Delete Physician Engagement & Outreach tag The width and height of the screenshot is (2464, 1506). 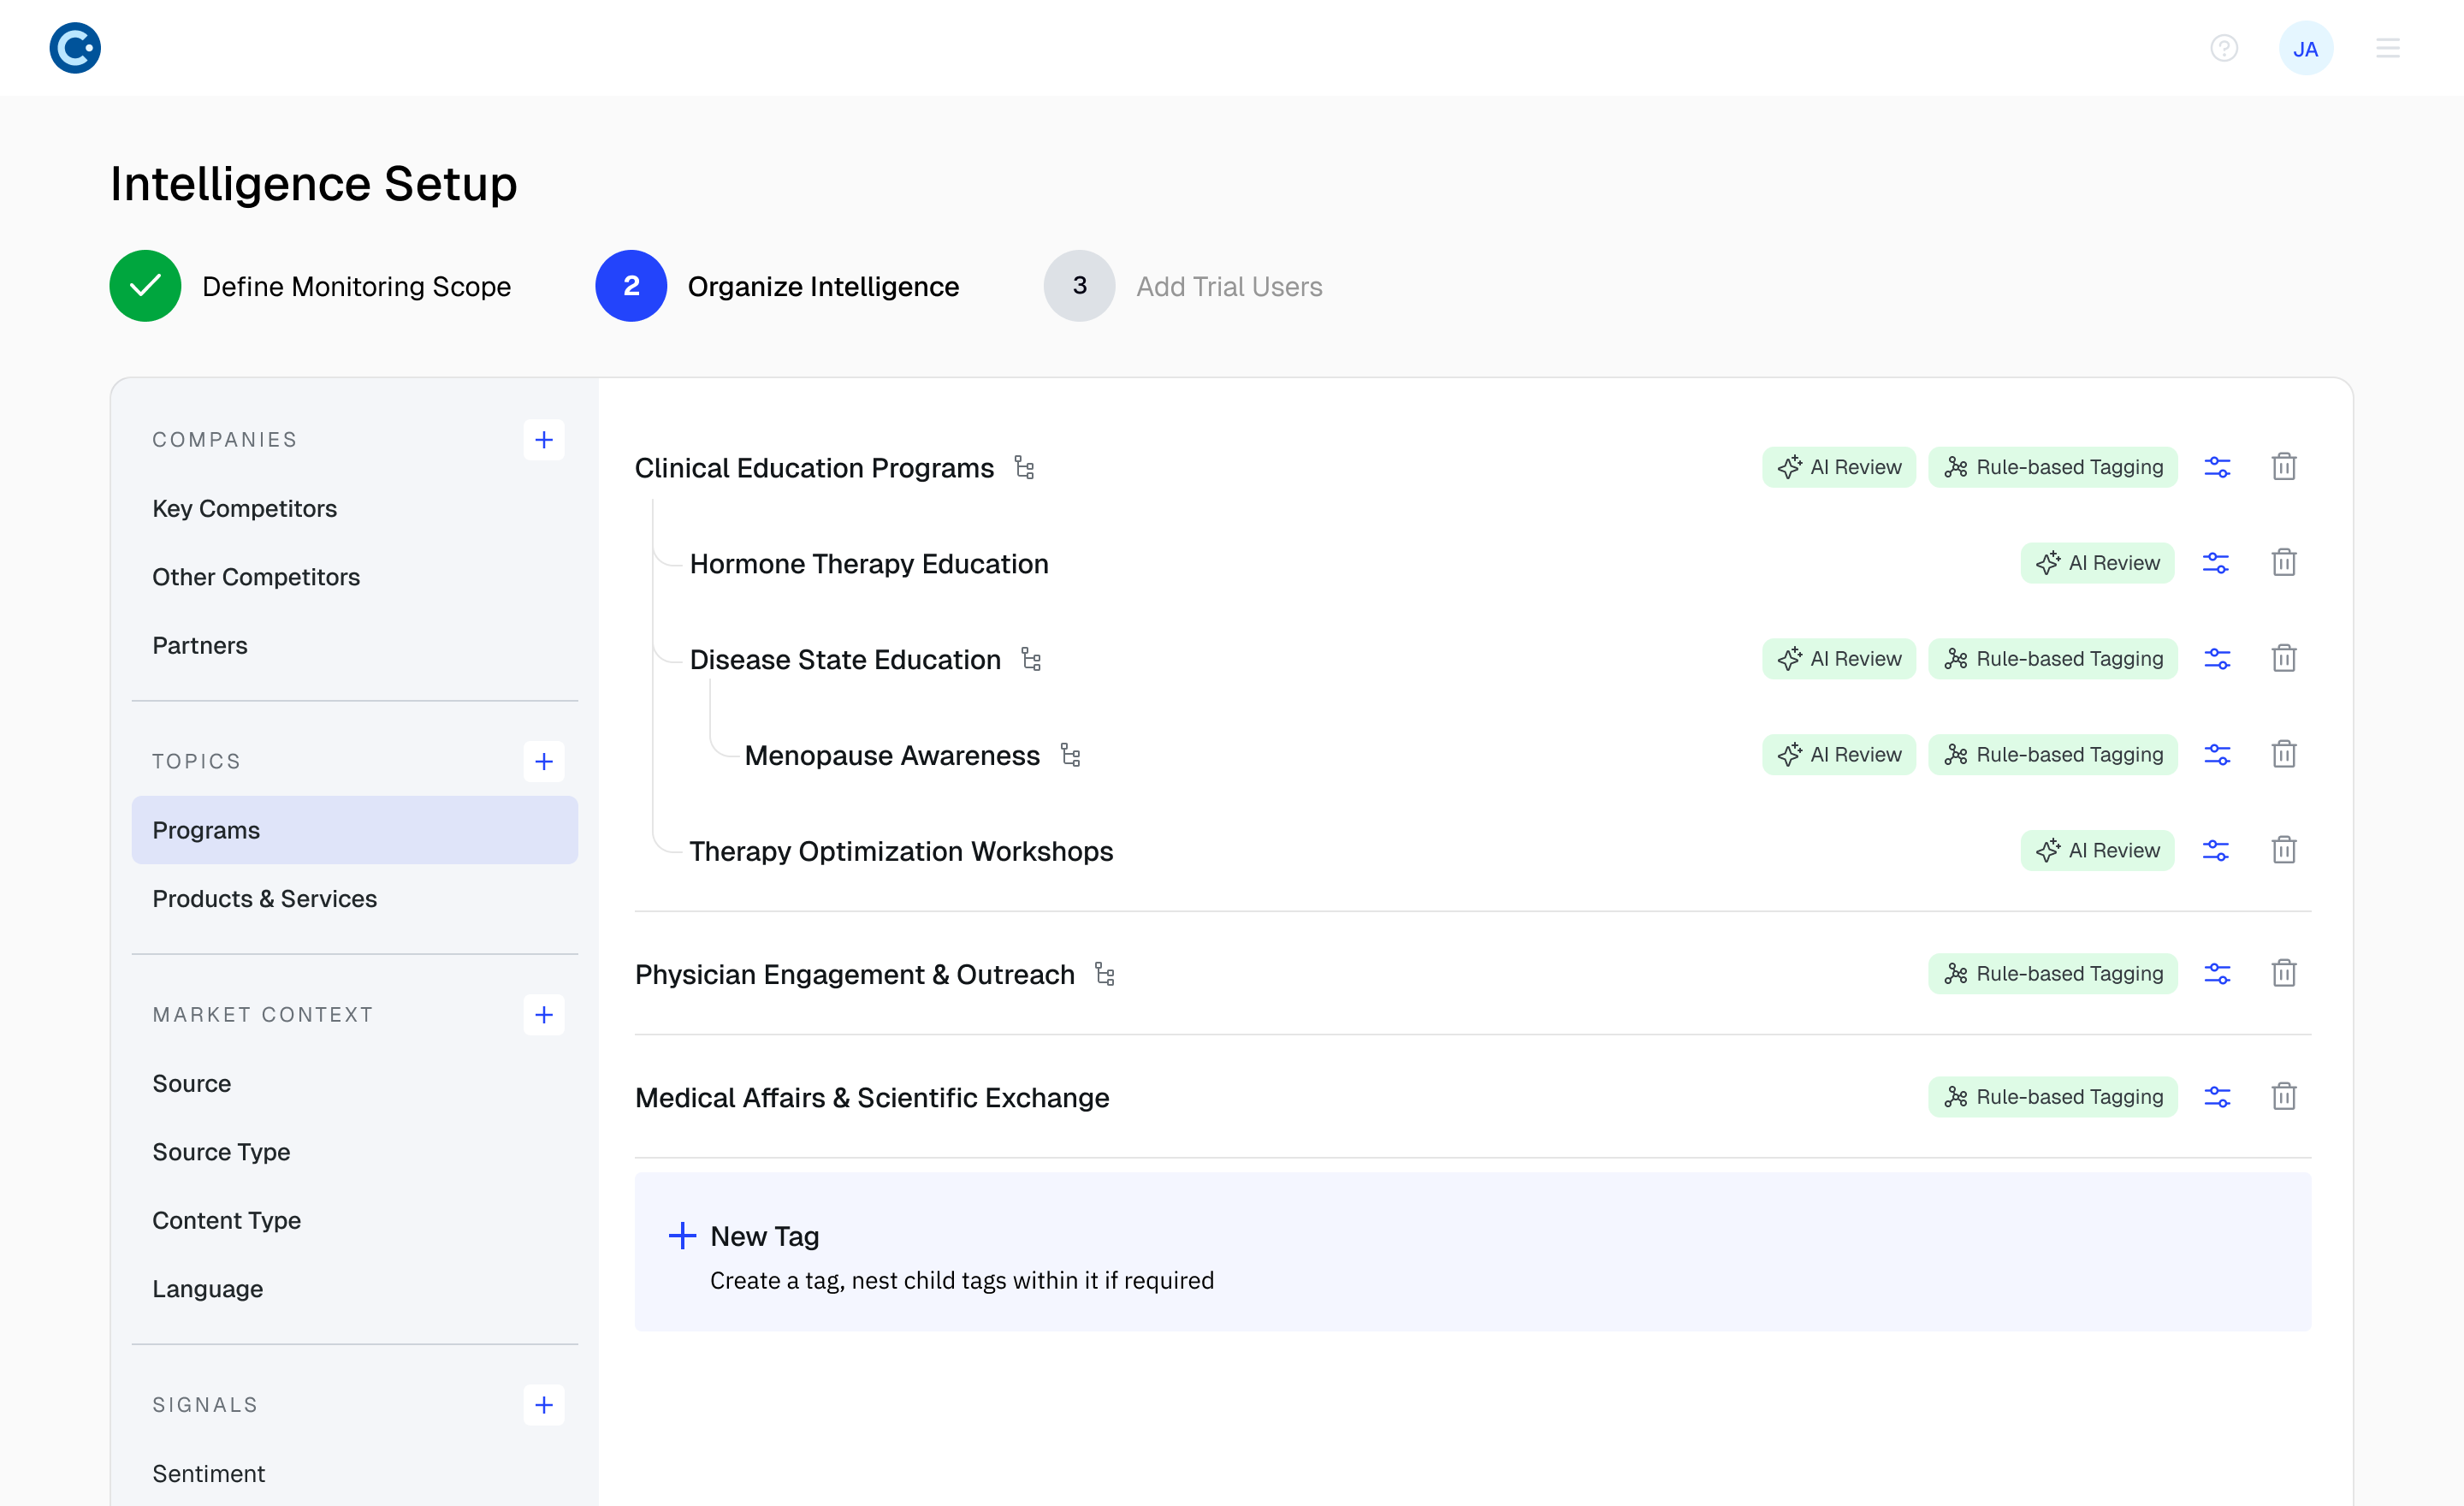point(2284,974)
